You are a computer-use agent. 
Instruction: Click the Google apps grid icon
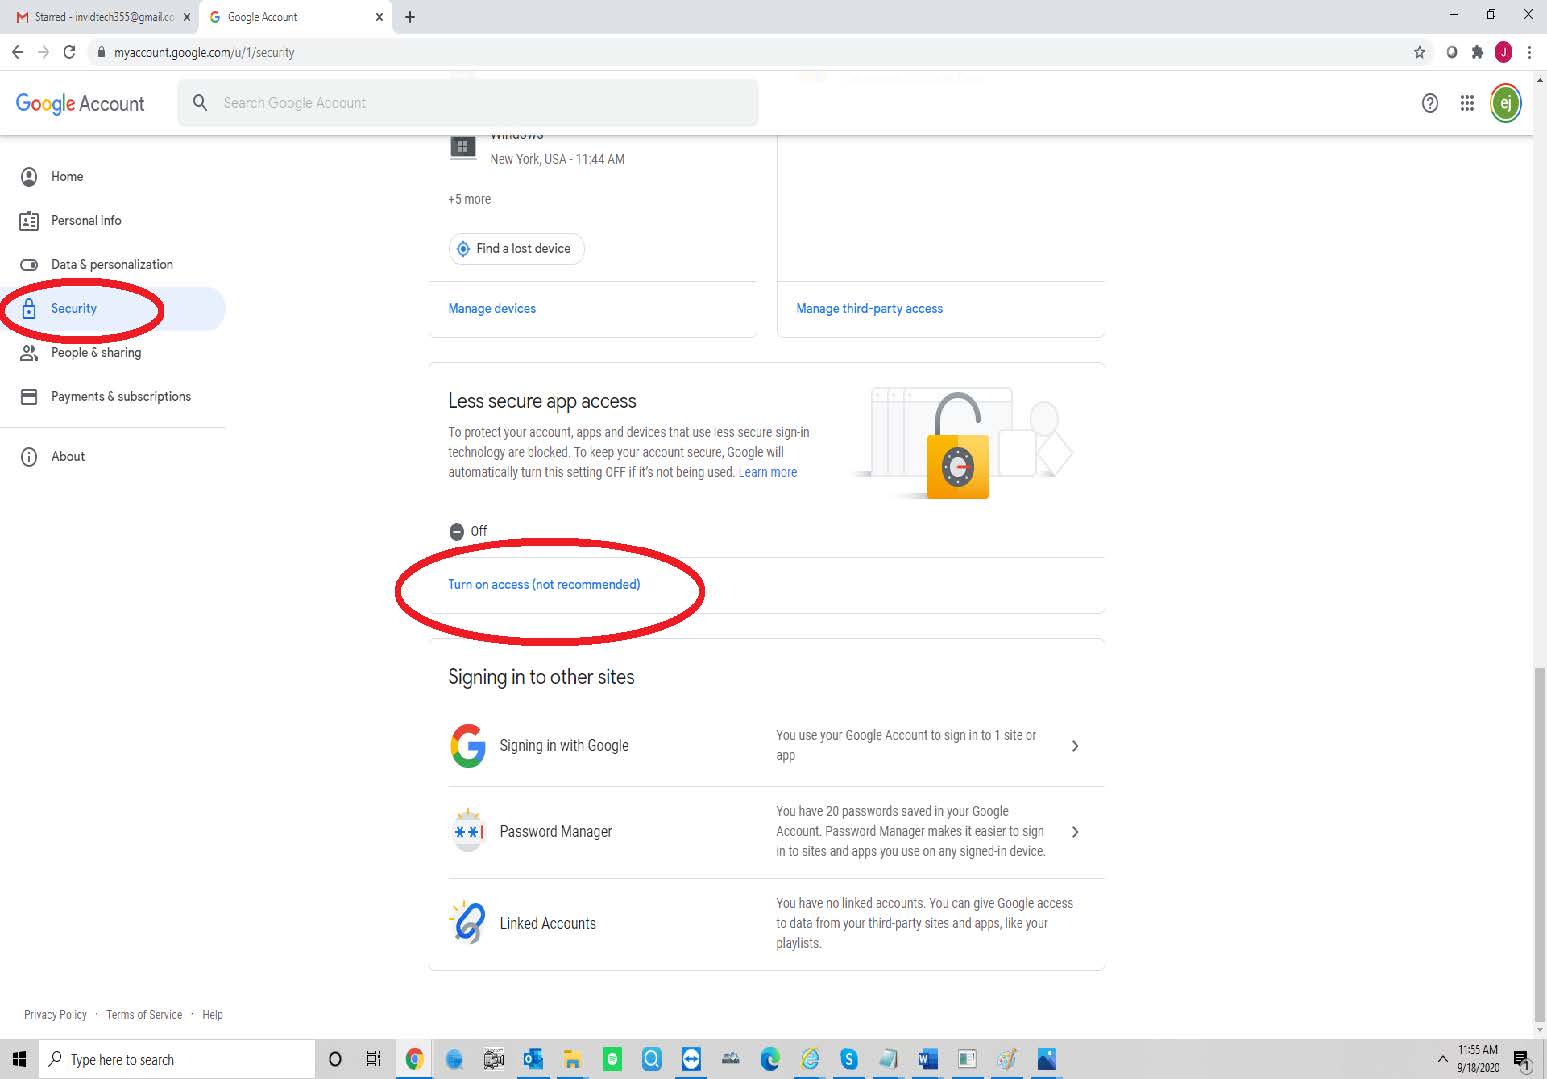(1467, 103)
